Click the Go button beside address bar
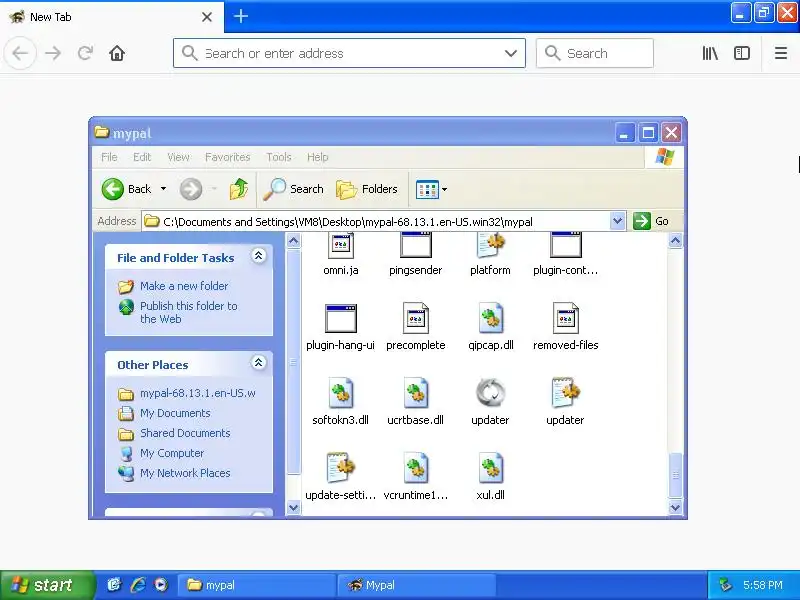Screen dimensions: 800x600 click(x=652, y=221)
